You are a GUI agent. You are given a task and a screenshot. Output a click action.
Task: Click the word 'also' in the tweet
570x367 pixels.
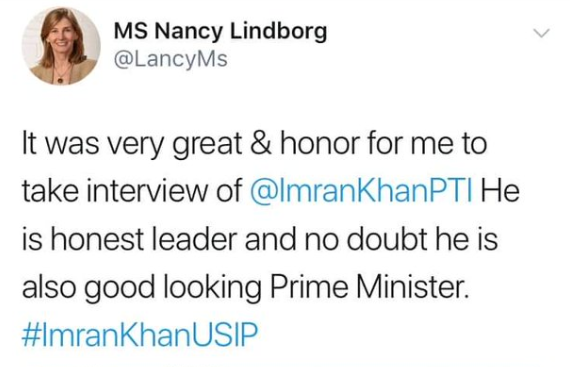click(49, 287)
